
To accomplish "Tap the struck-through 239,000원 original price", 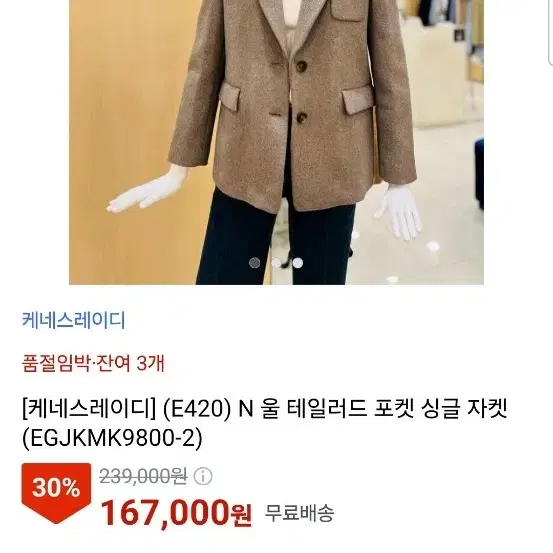I will tap(143, 477).
